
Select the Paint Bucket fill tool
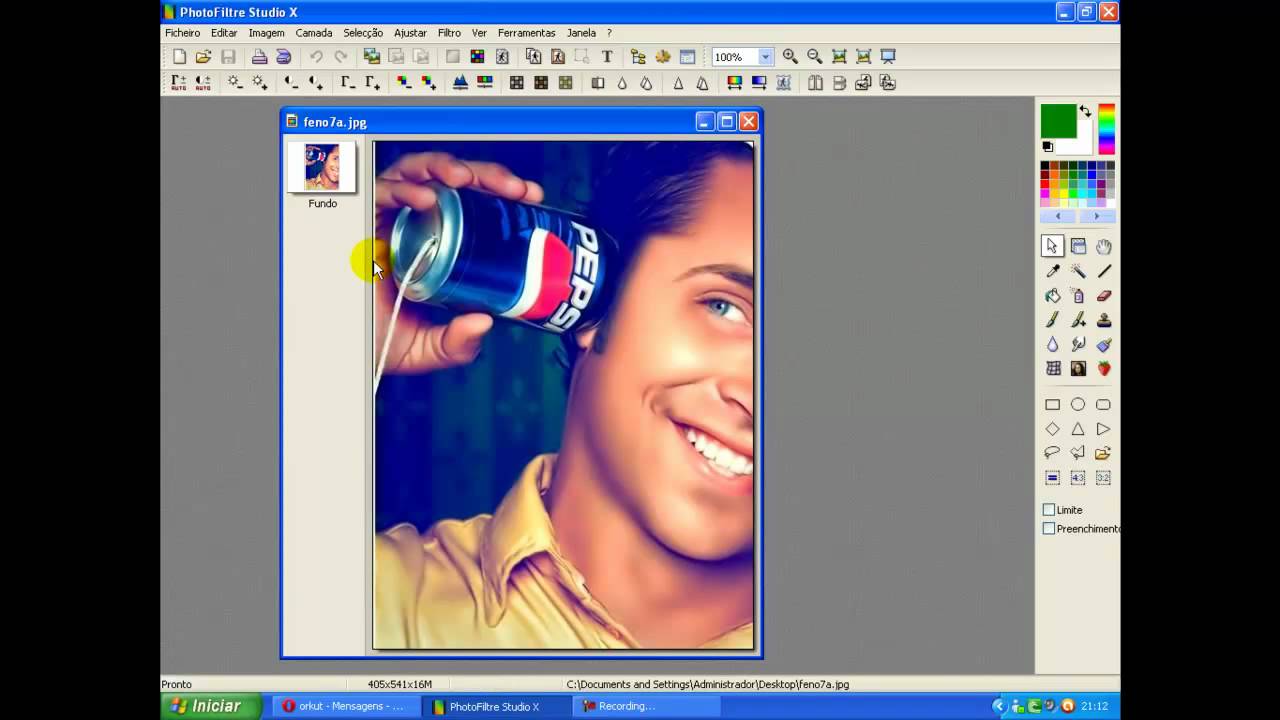pos(1053,296)
